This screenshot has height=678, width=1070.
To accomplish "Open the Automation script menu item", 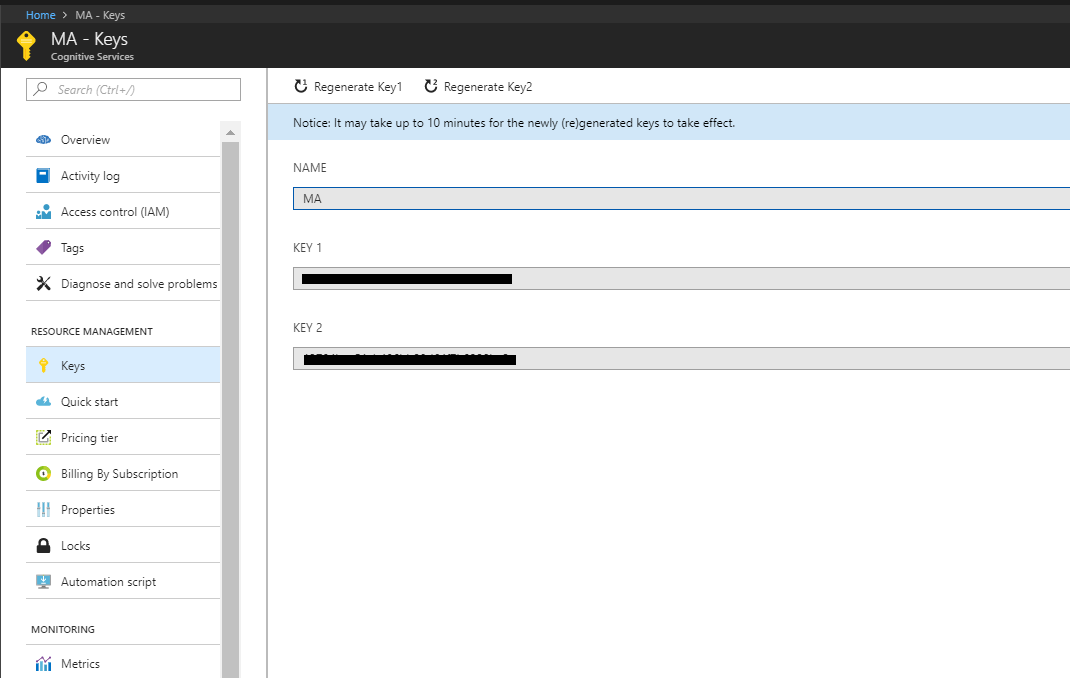I will point(123,581).
